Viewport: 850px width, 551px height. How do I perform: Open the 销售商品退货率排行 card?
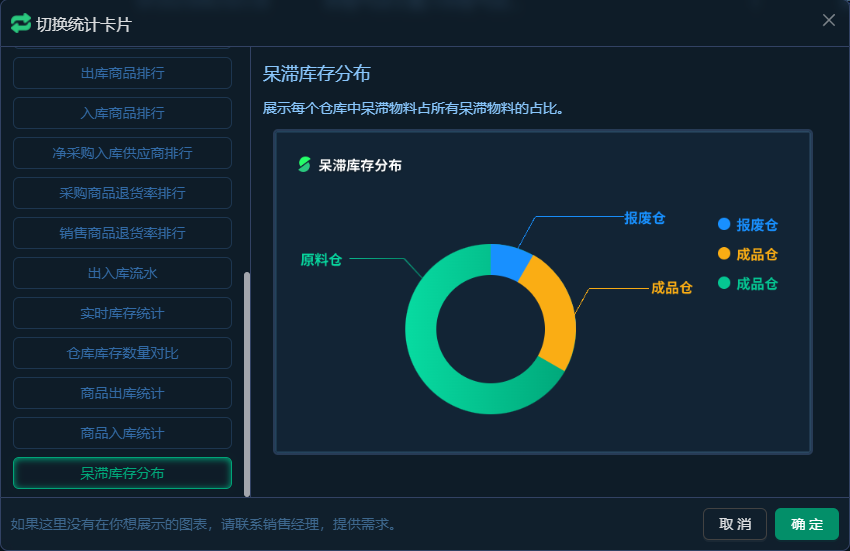pyautogui.click(x=122, y=233)
